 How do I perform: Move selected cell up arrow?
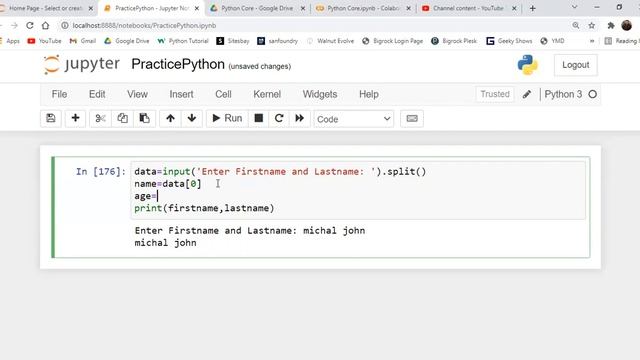click(170, 118)
